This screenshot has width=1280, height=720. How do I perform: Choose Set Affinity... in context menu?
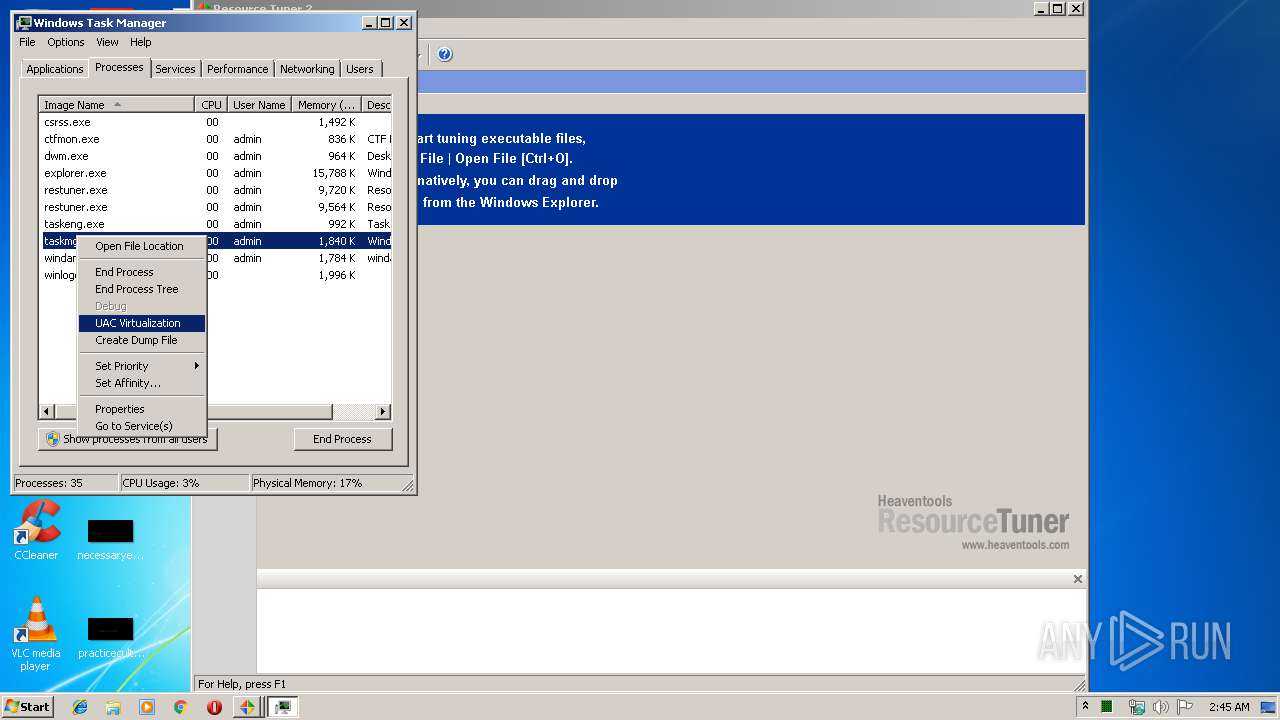point(141,383)
